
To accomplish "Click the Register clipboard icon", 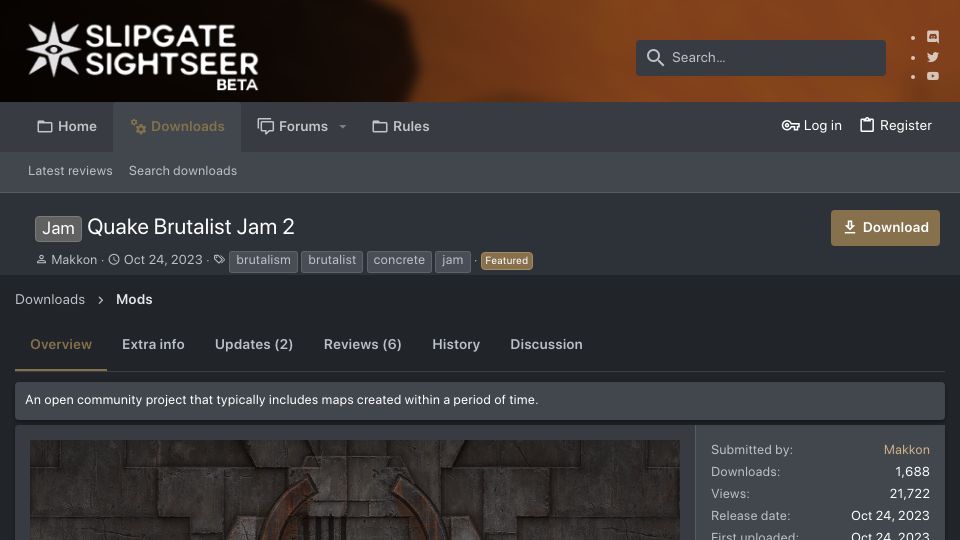I will coord(867,125).
